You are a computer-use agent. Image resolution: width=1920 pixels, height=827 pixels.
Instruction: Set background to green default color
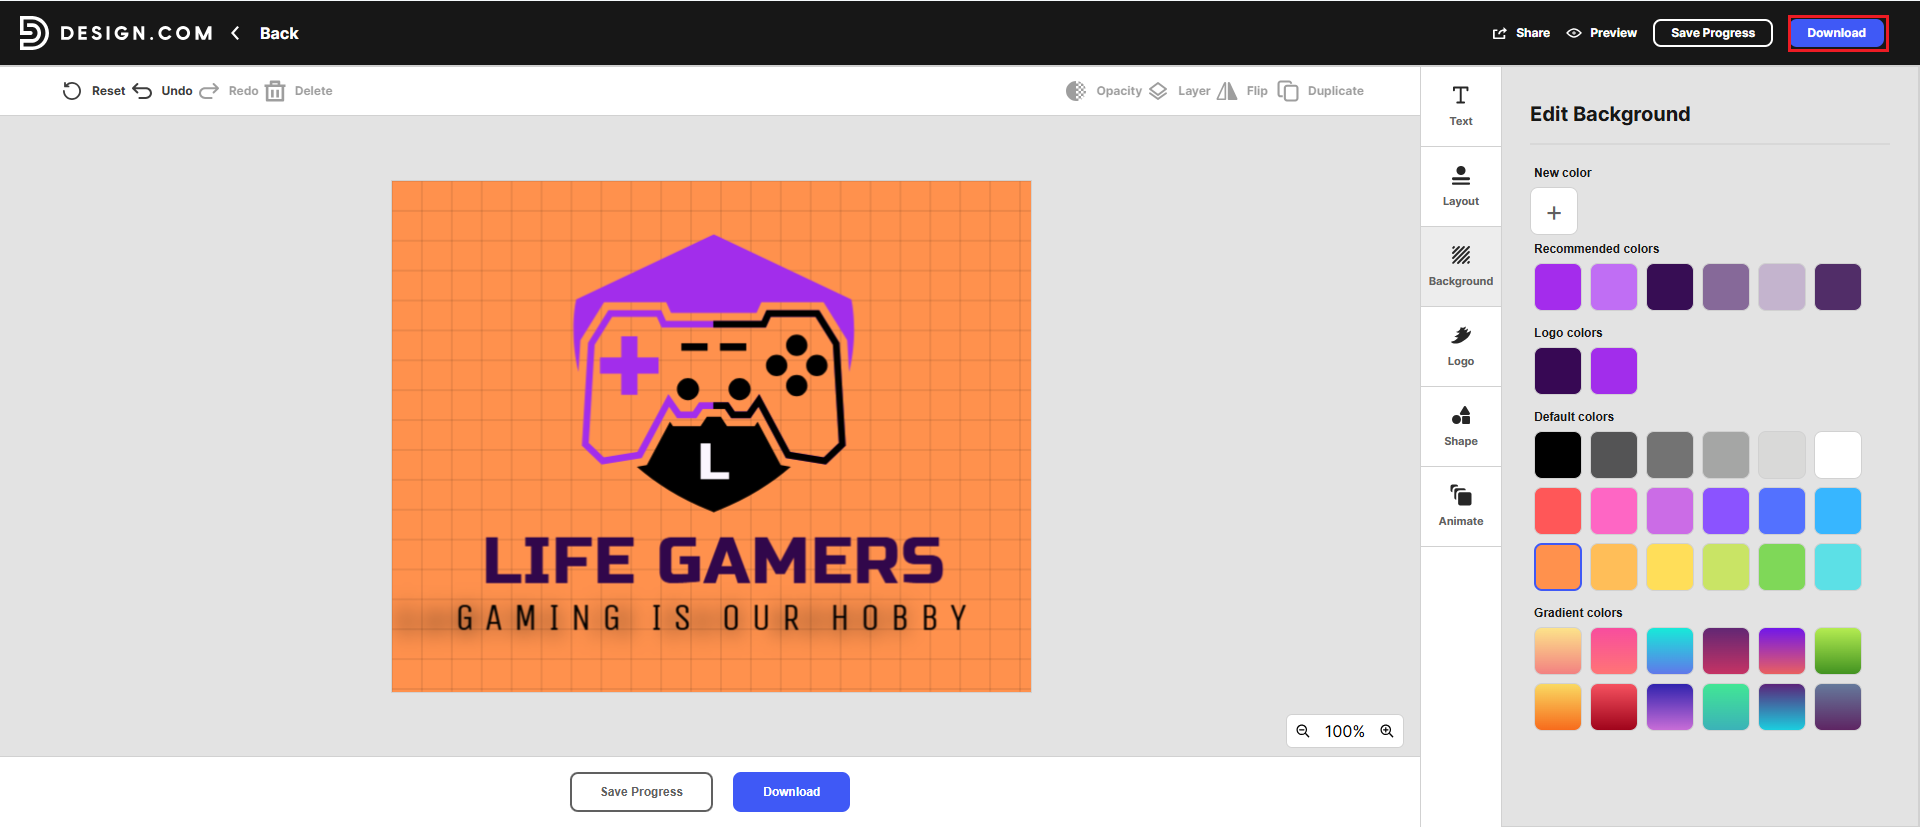(1782, 567)
